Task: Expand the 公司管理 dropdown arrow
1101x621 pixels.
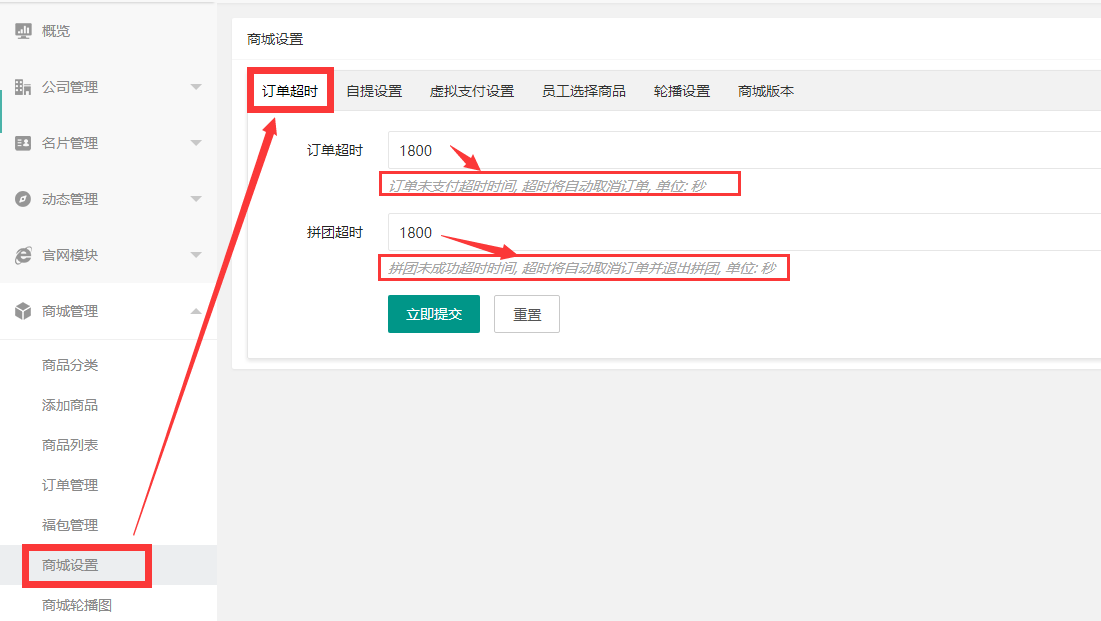Action: pos(196,87)
